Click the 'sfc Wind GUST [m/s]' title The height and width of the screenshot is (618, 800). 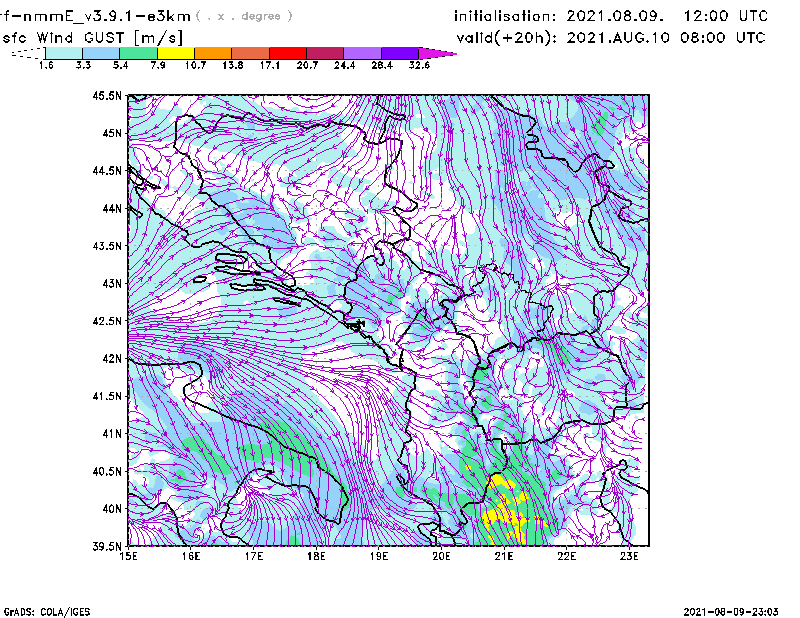click(x=92, y=38)
